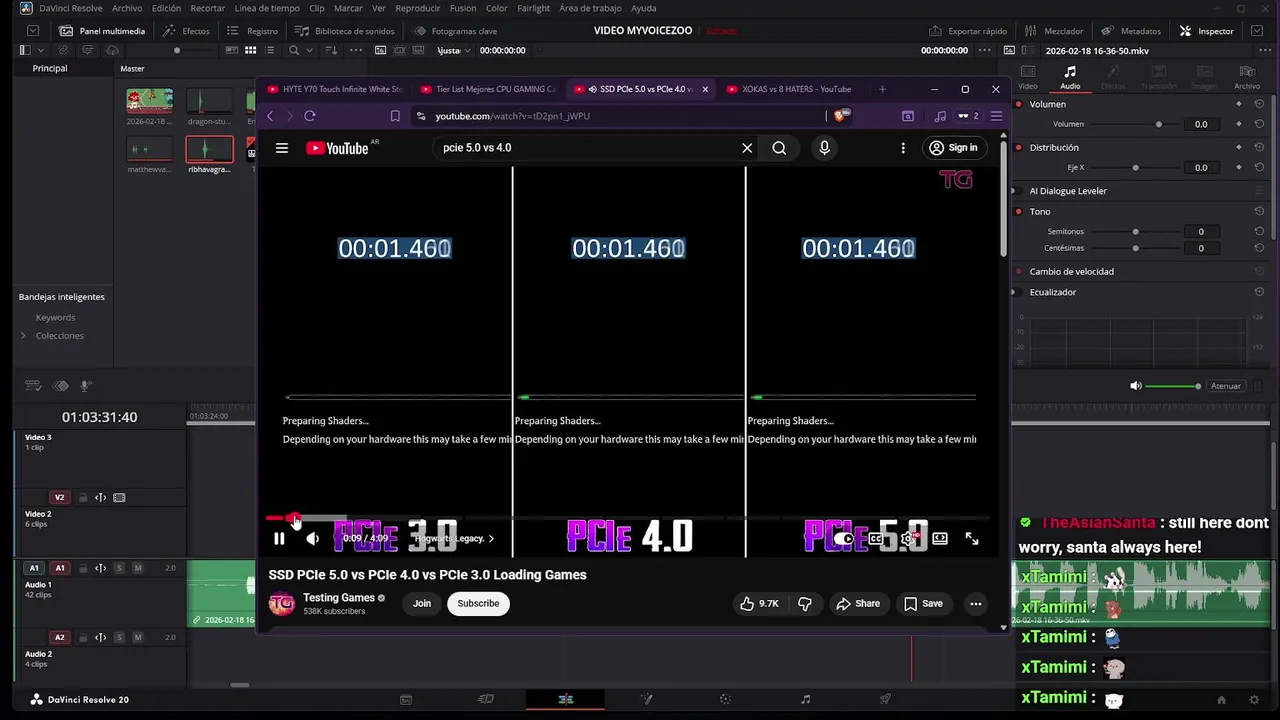Toggle Cambio de velocidad section dot
This screenshot has height=720, width=1280.
point(1019,271)
